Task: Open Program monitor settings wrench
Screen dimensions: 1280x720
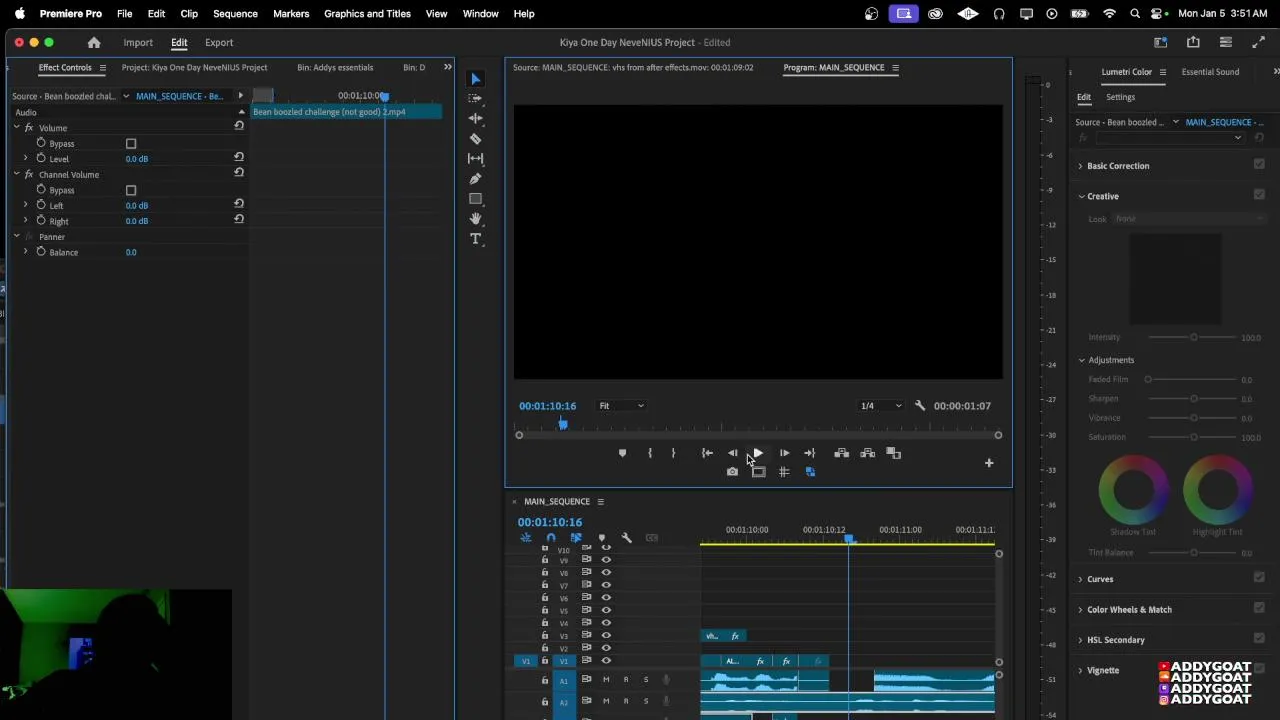Action: (920, 406)
